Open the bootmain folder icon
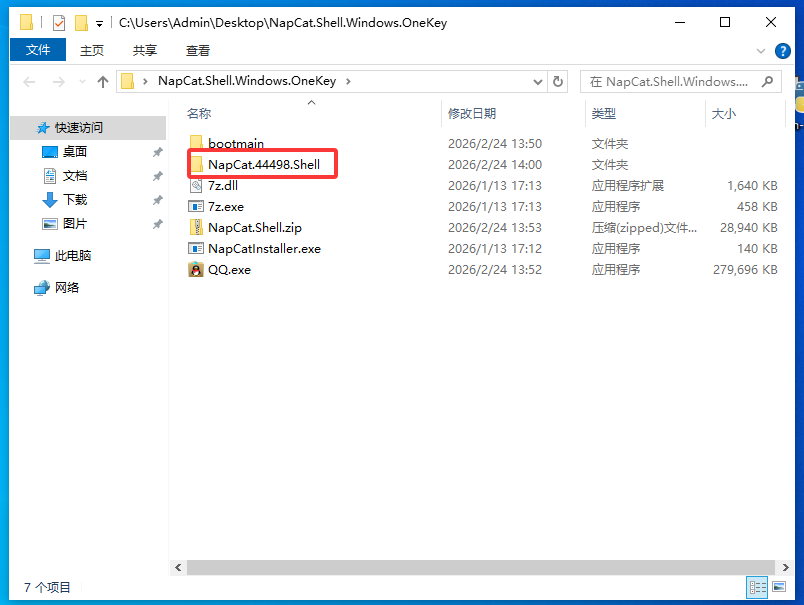Viewport: 804px width, 605px height. [x=196, y=143]
